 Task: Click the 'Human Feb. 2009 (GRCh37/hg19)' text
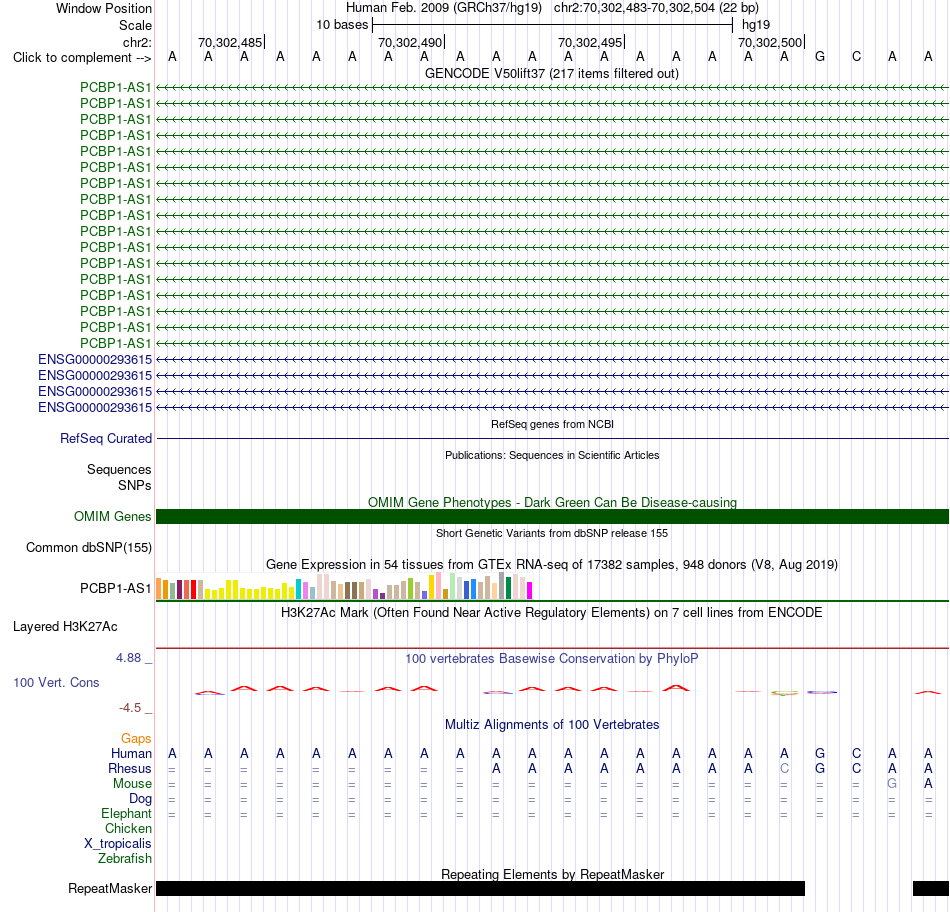tap(443, 8)
